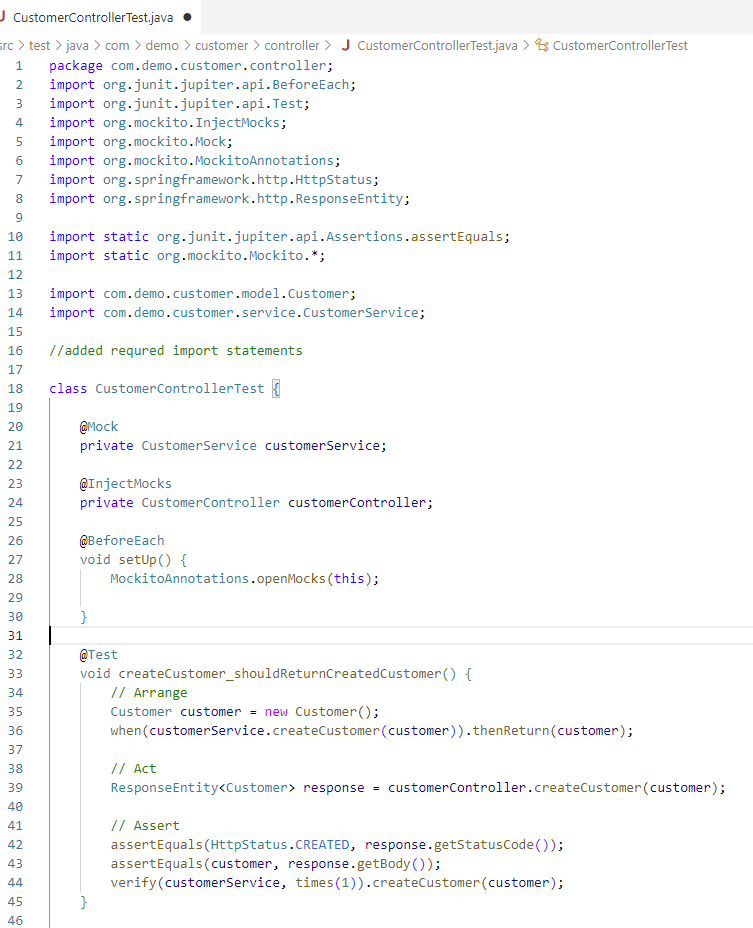Click 'thenReturn' on line 36
This screenshot has height=928, width=753.
click(511, 730)
